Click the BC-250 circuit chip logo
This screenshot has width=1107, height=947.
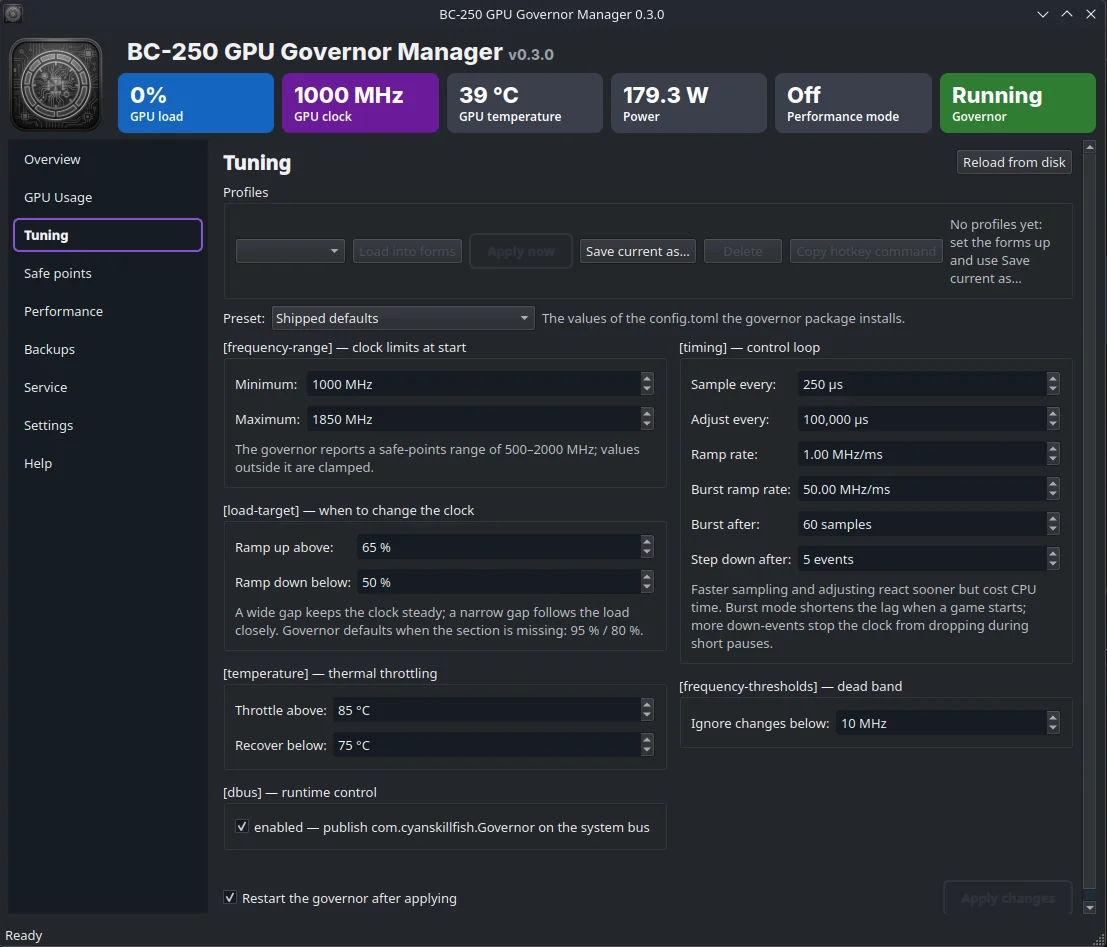tap(56, 85)
